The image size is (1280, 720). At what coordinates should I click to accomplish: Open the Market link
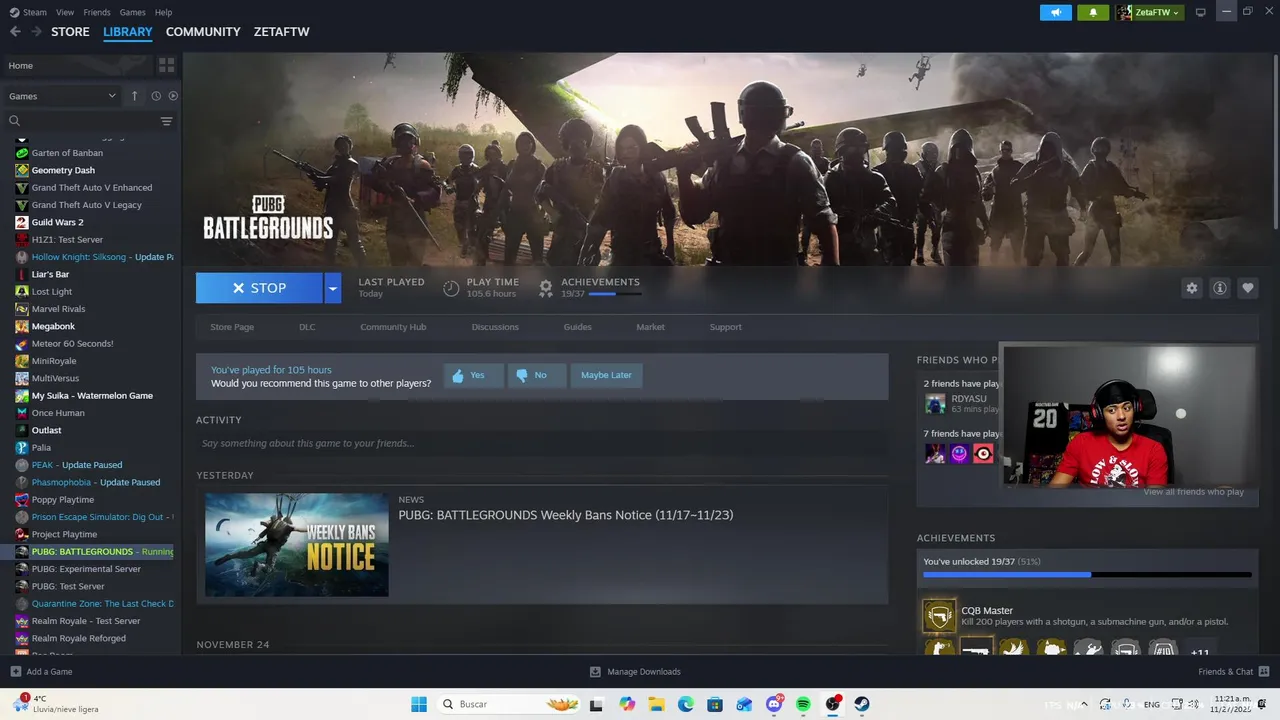point(650,327)
